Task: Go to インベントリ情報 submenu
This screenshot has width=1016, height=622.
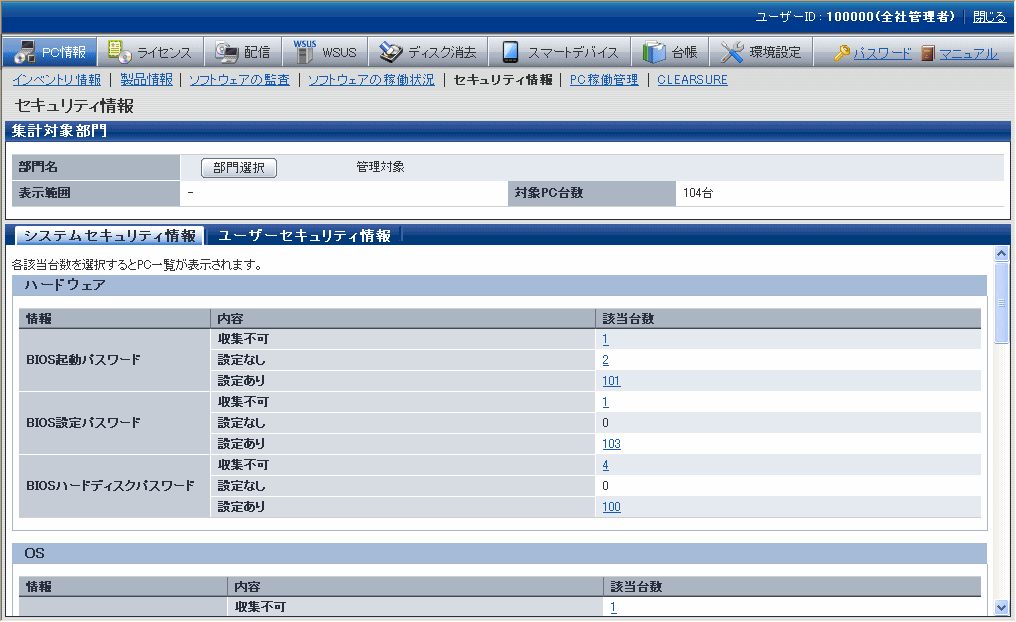Action: click(56, 80)
